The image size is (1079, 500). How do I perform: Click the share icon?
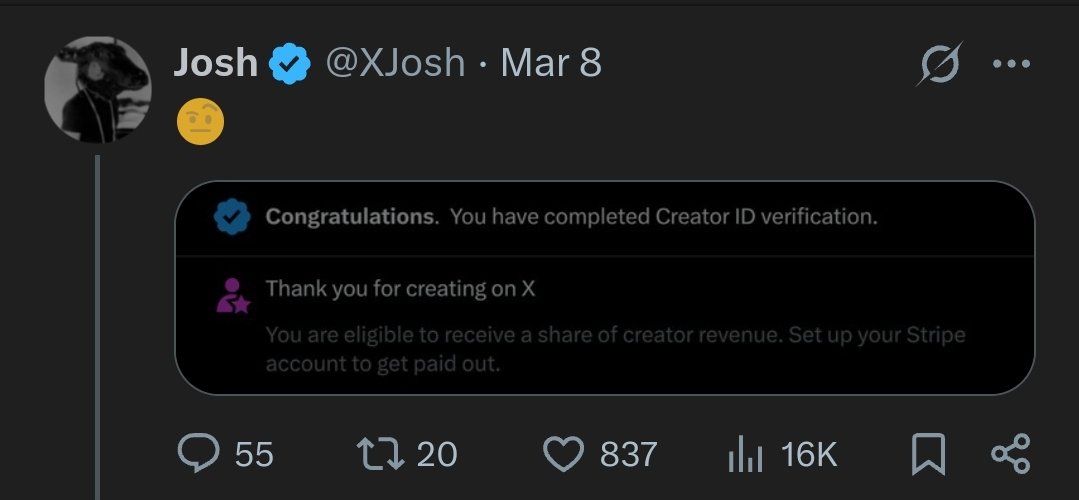pos(1010,455)
